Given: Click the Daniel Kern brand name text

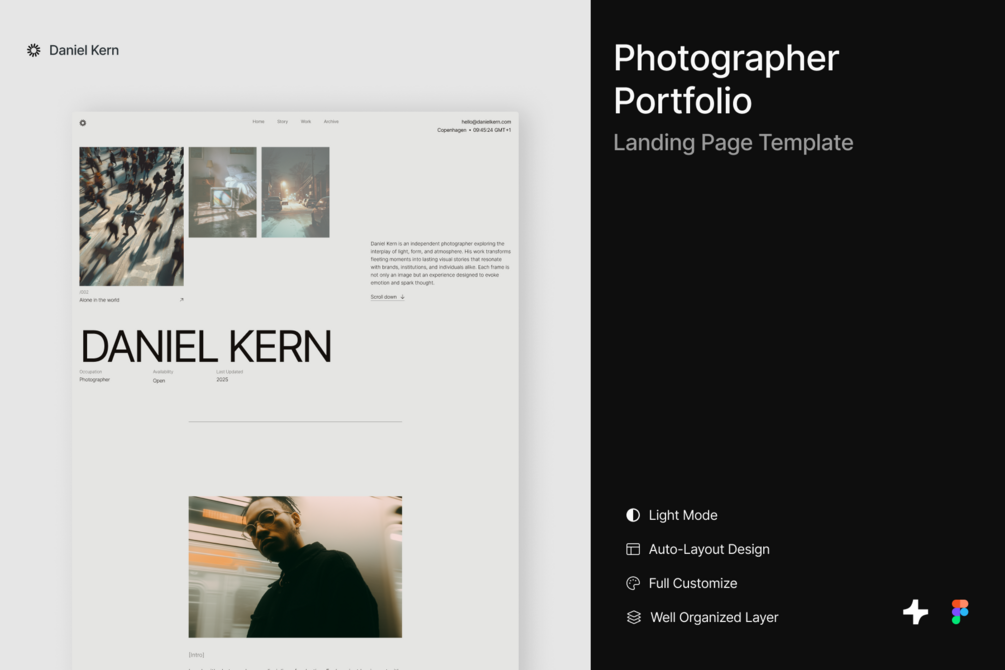Looking at the screenshot, I should 84,50.
